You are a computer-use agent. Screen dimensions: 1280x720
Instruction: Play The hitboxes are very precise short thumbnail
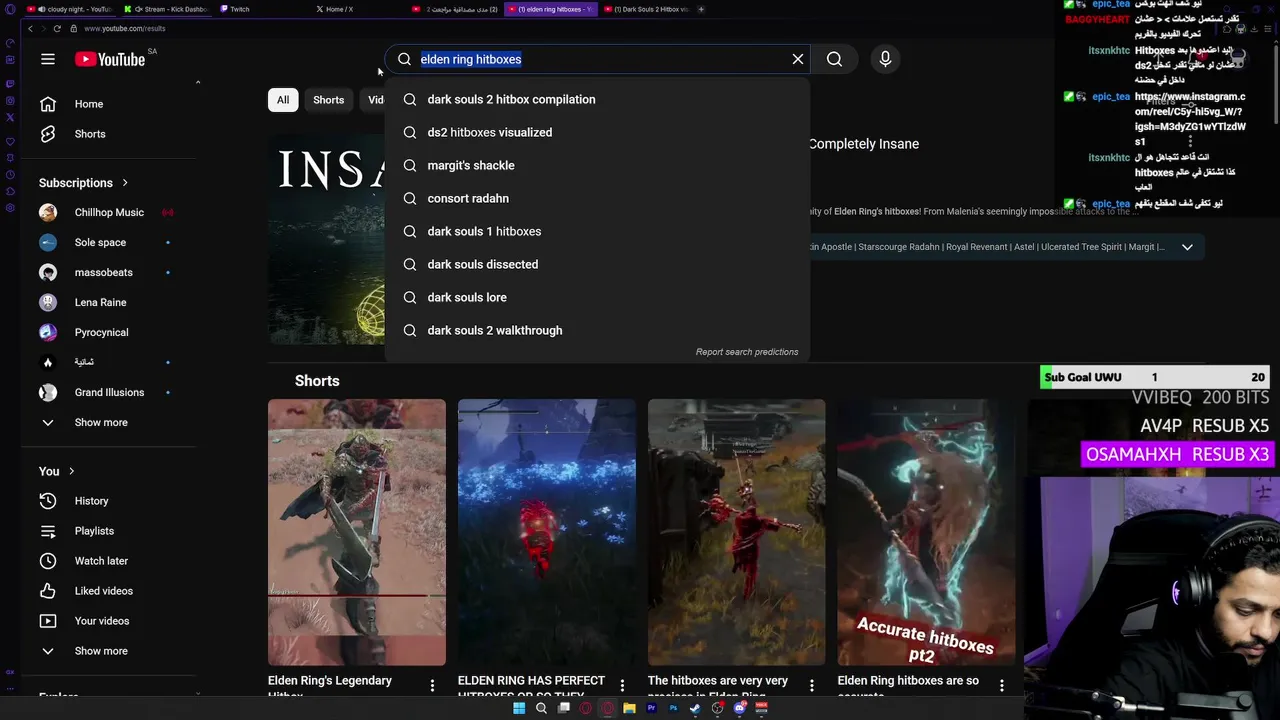tap(737, 532)
